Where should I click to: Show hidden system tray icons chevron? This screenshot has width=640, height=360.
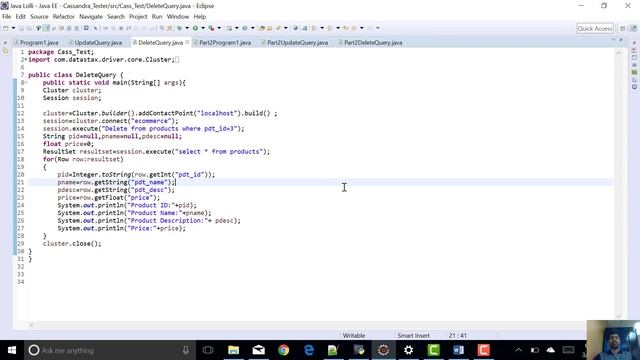pyautogui.click(x=518, y=350)
